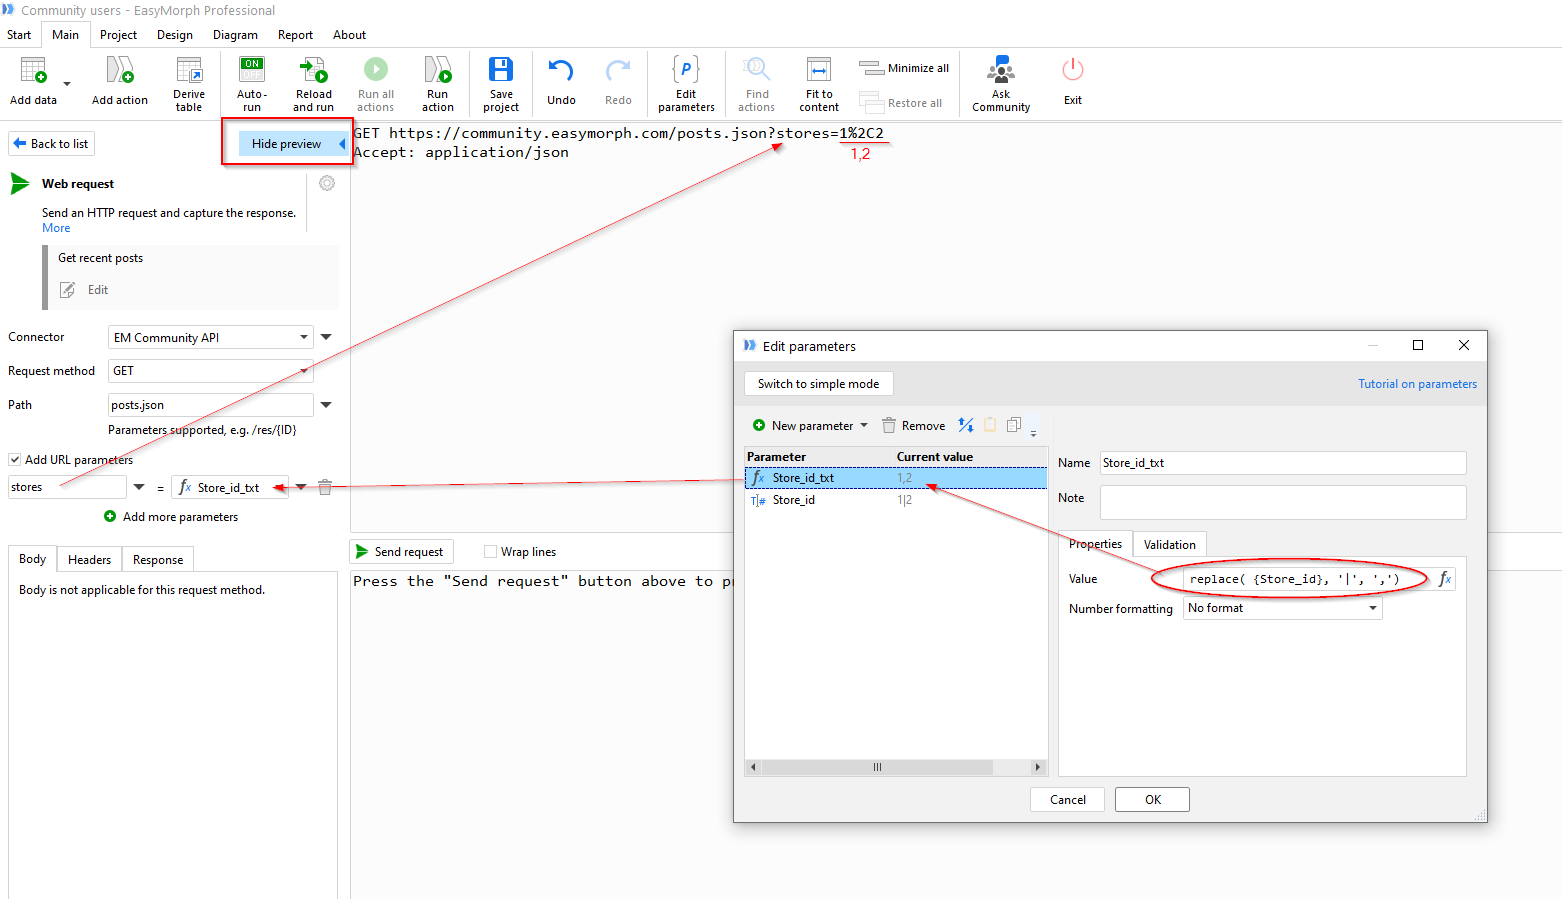This screenshot has width=1562, height=899.
Task: Switch to the Headers tab
Action: [x=89, y=560]
